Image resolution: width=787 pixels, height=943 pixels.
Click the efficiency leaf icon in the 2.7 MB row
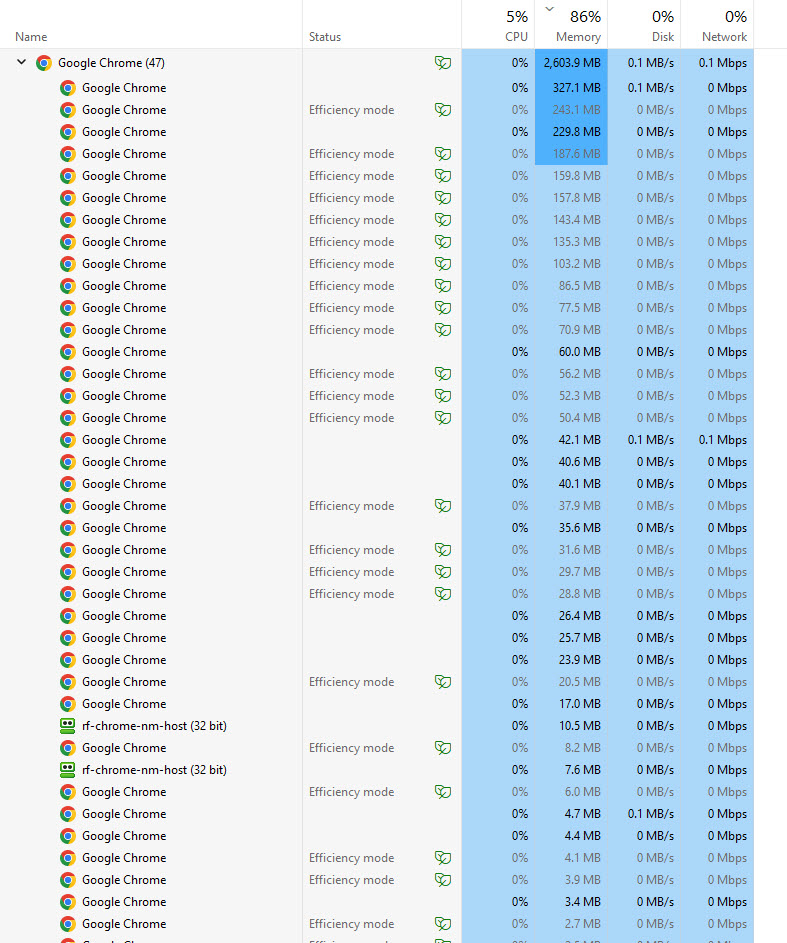pyautogui.click(x=443, y=924)
